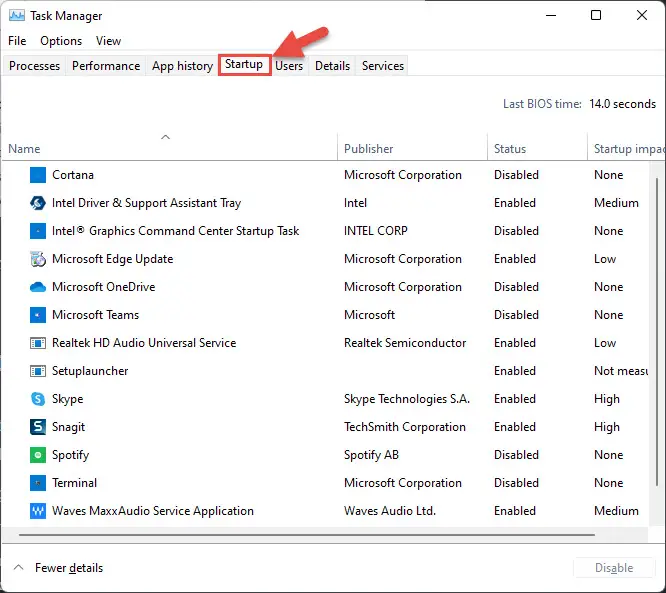The height and width of the screenshot is (593, 666).
Task: Switch to the Details tab
Action: (x=333, y=66)
